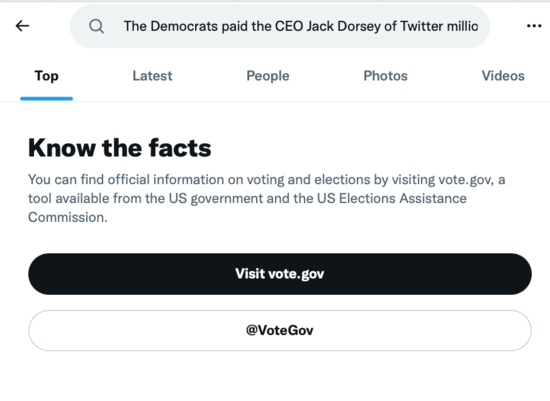Image resolution: width=550 pixels, height=401 pixels.
Task: Open the @VoteGov profile button
Action: point(280,330)
